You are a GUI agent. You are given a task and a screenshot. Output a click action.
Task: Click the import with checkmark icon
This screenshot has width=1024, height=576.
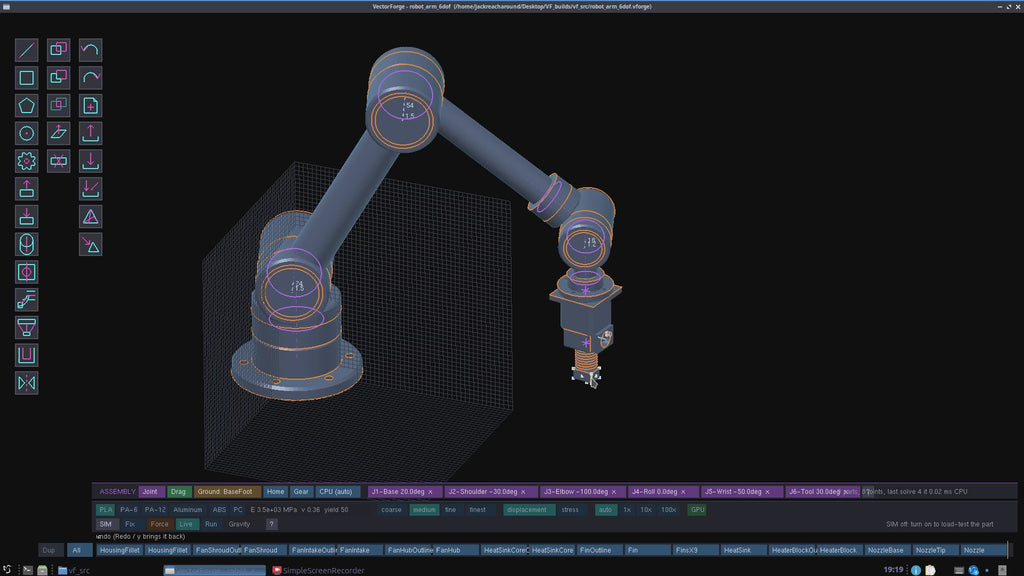[90, 189]
